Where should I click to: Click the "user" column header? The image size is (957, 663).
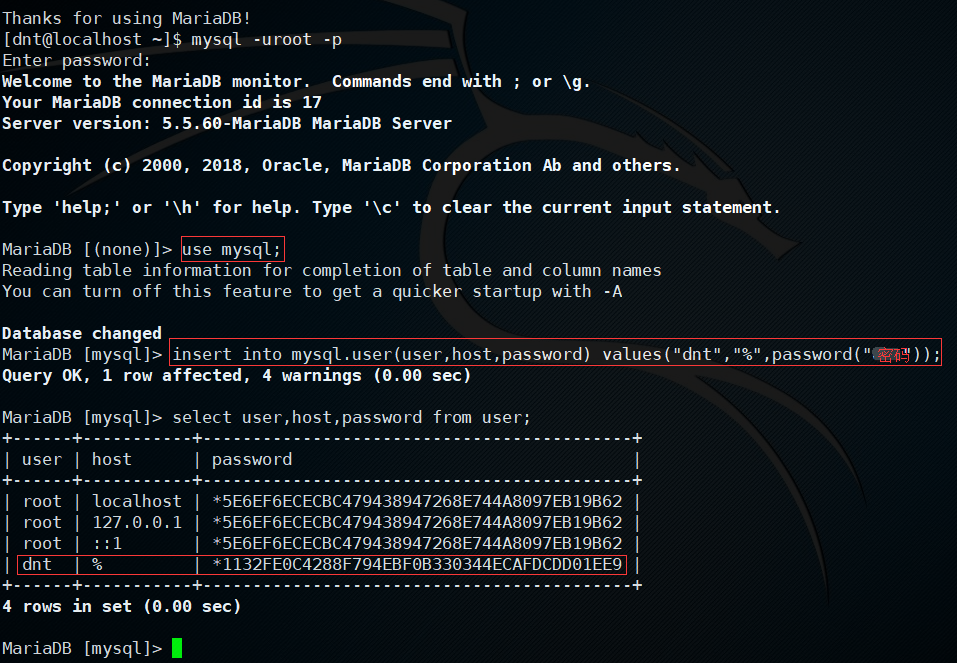pos(42,459)
